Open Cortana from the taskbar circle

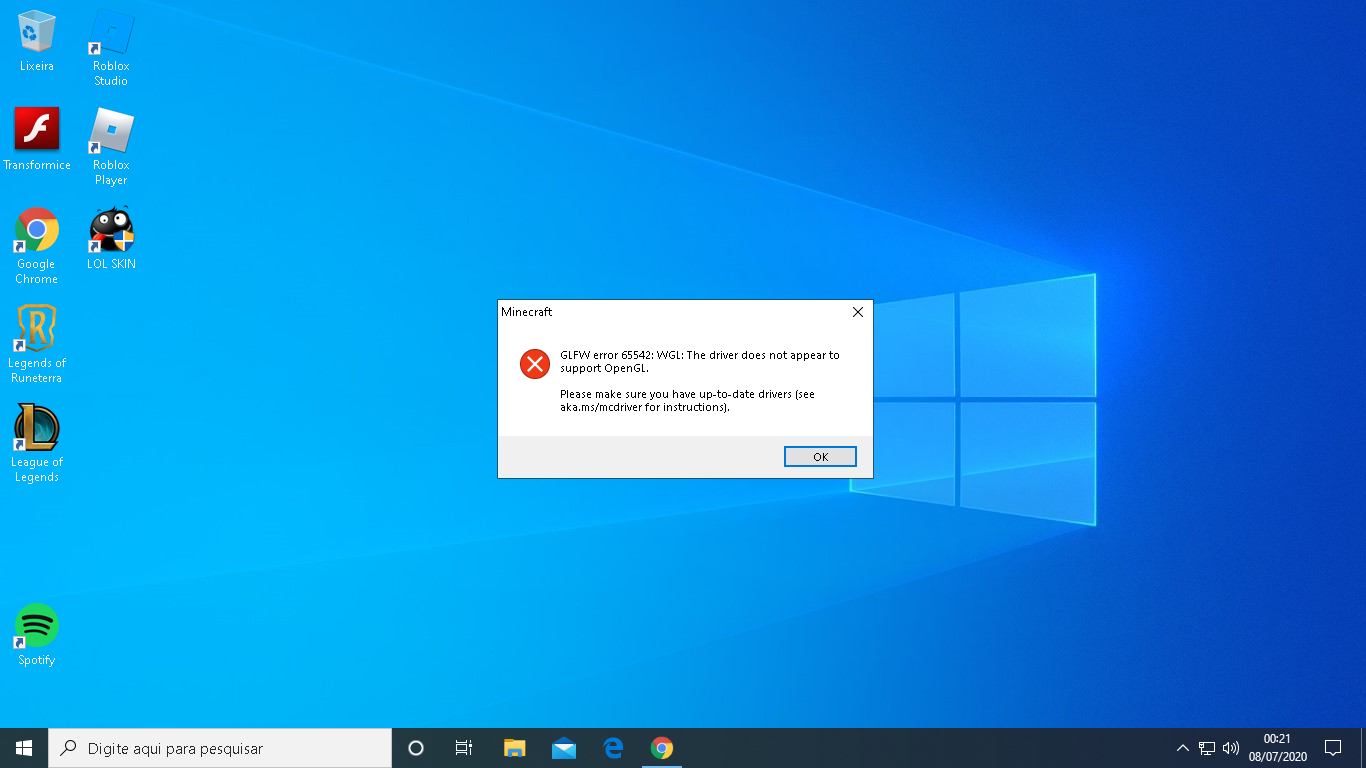click(416, 748)
